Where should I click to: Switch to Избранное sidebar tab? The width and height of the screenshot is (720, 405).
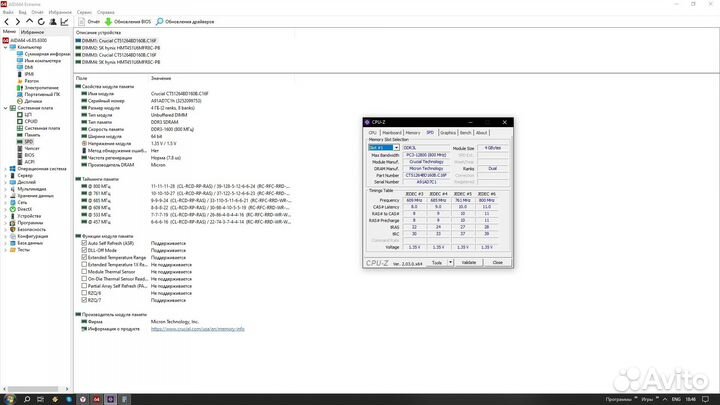point(32,32)
